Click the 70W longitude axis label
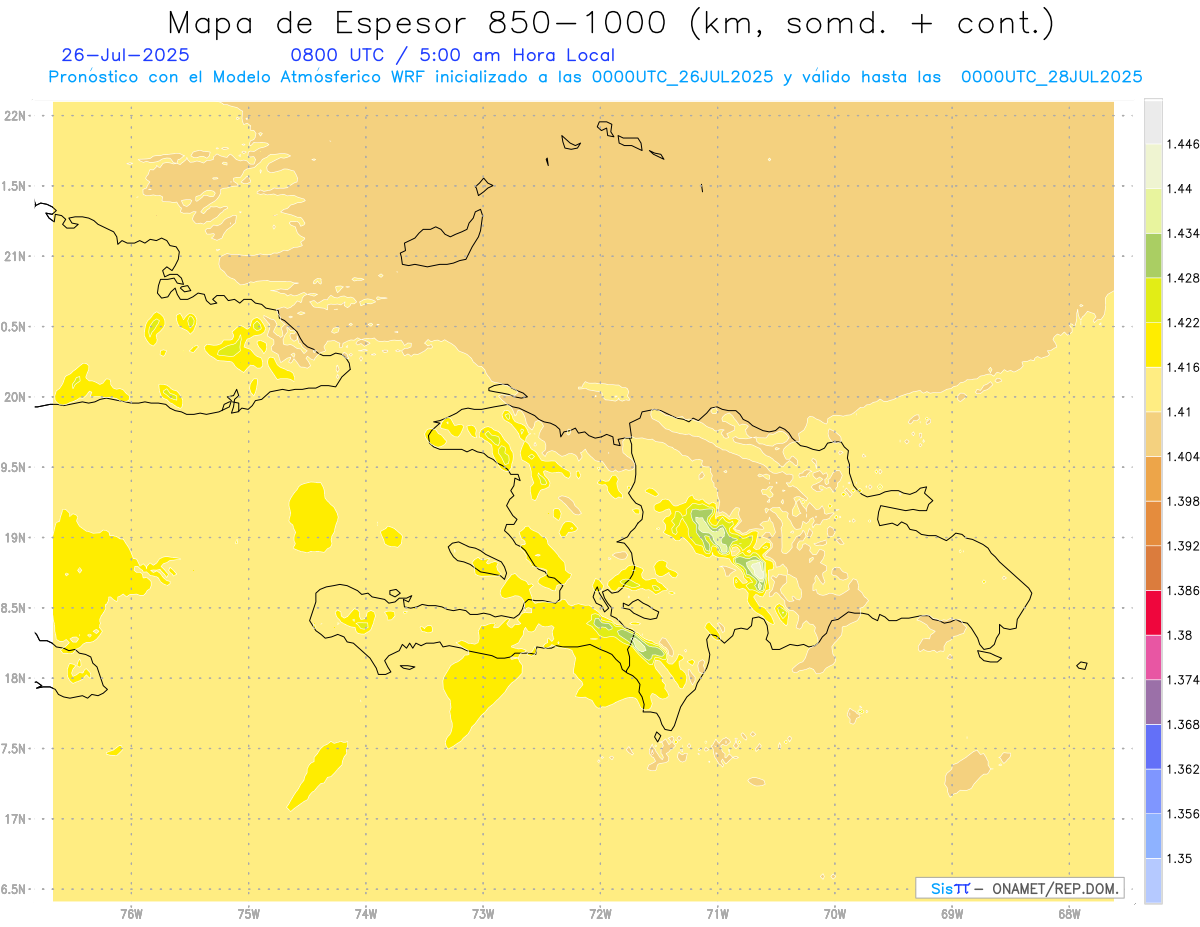1200x927 pixels. [x=835, y=914]
